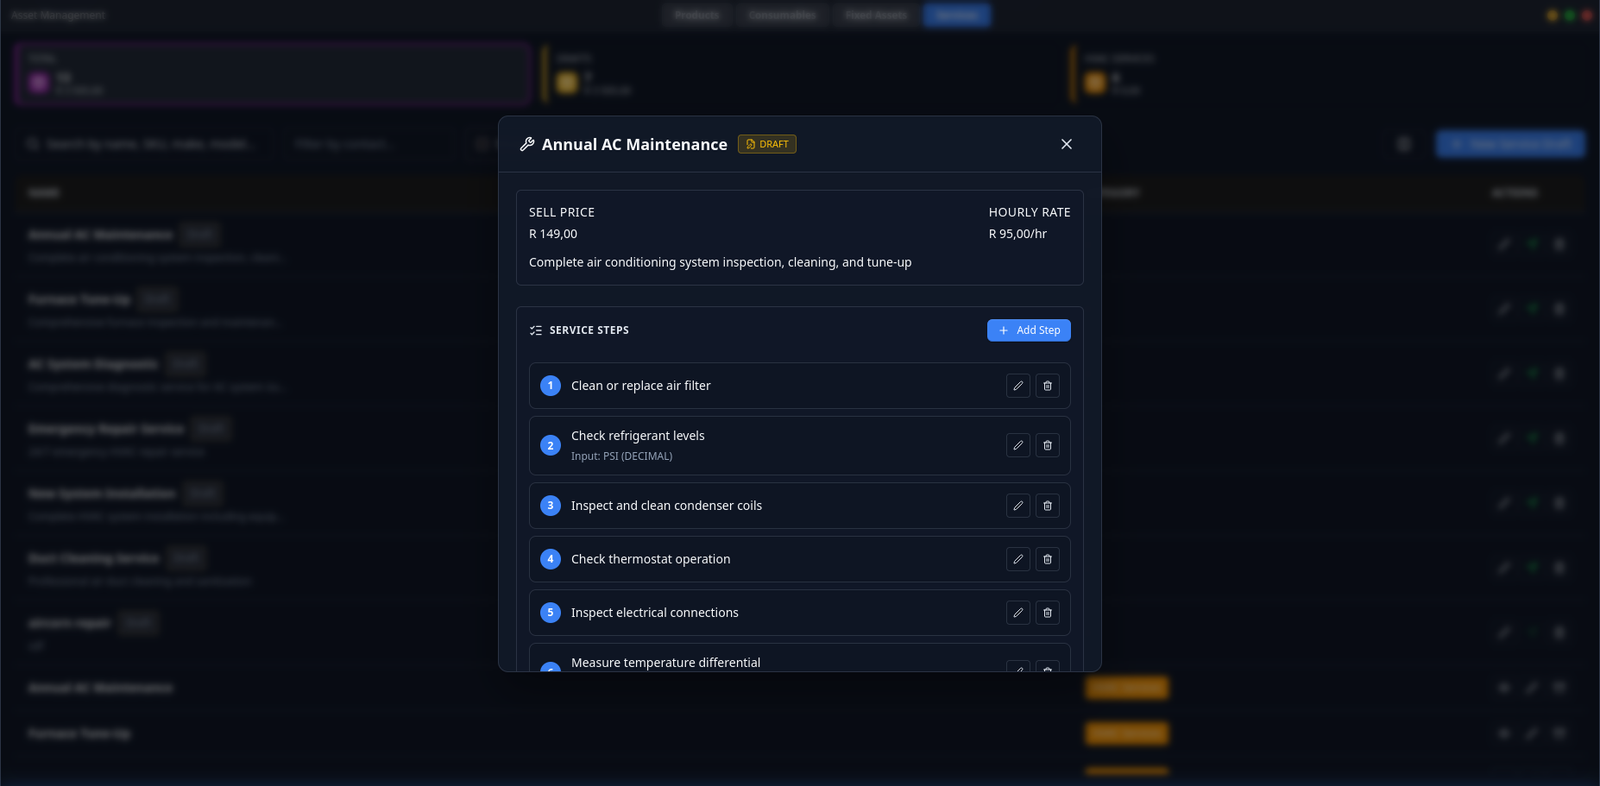Switch to the Consumables tab behind dialog

pos(782,15)
